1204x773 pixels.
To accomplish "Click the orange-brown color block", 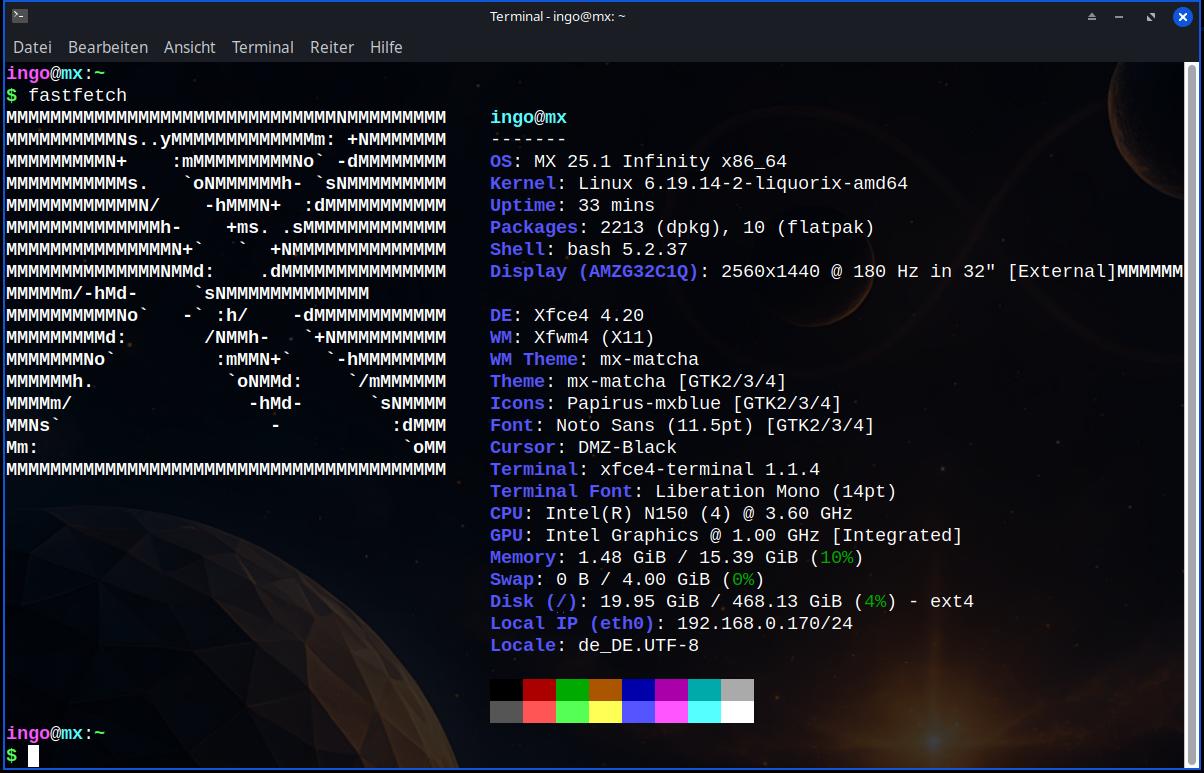I will click(605, 690).
